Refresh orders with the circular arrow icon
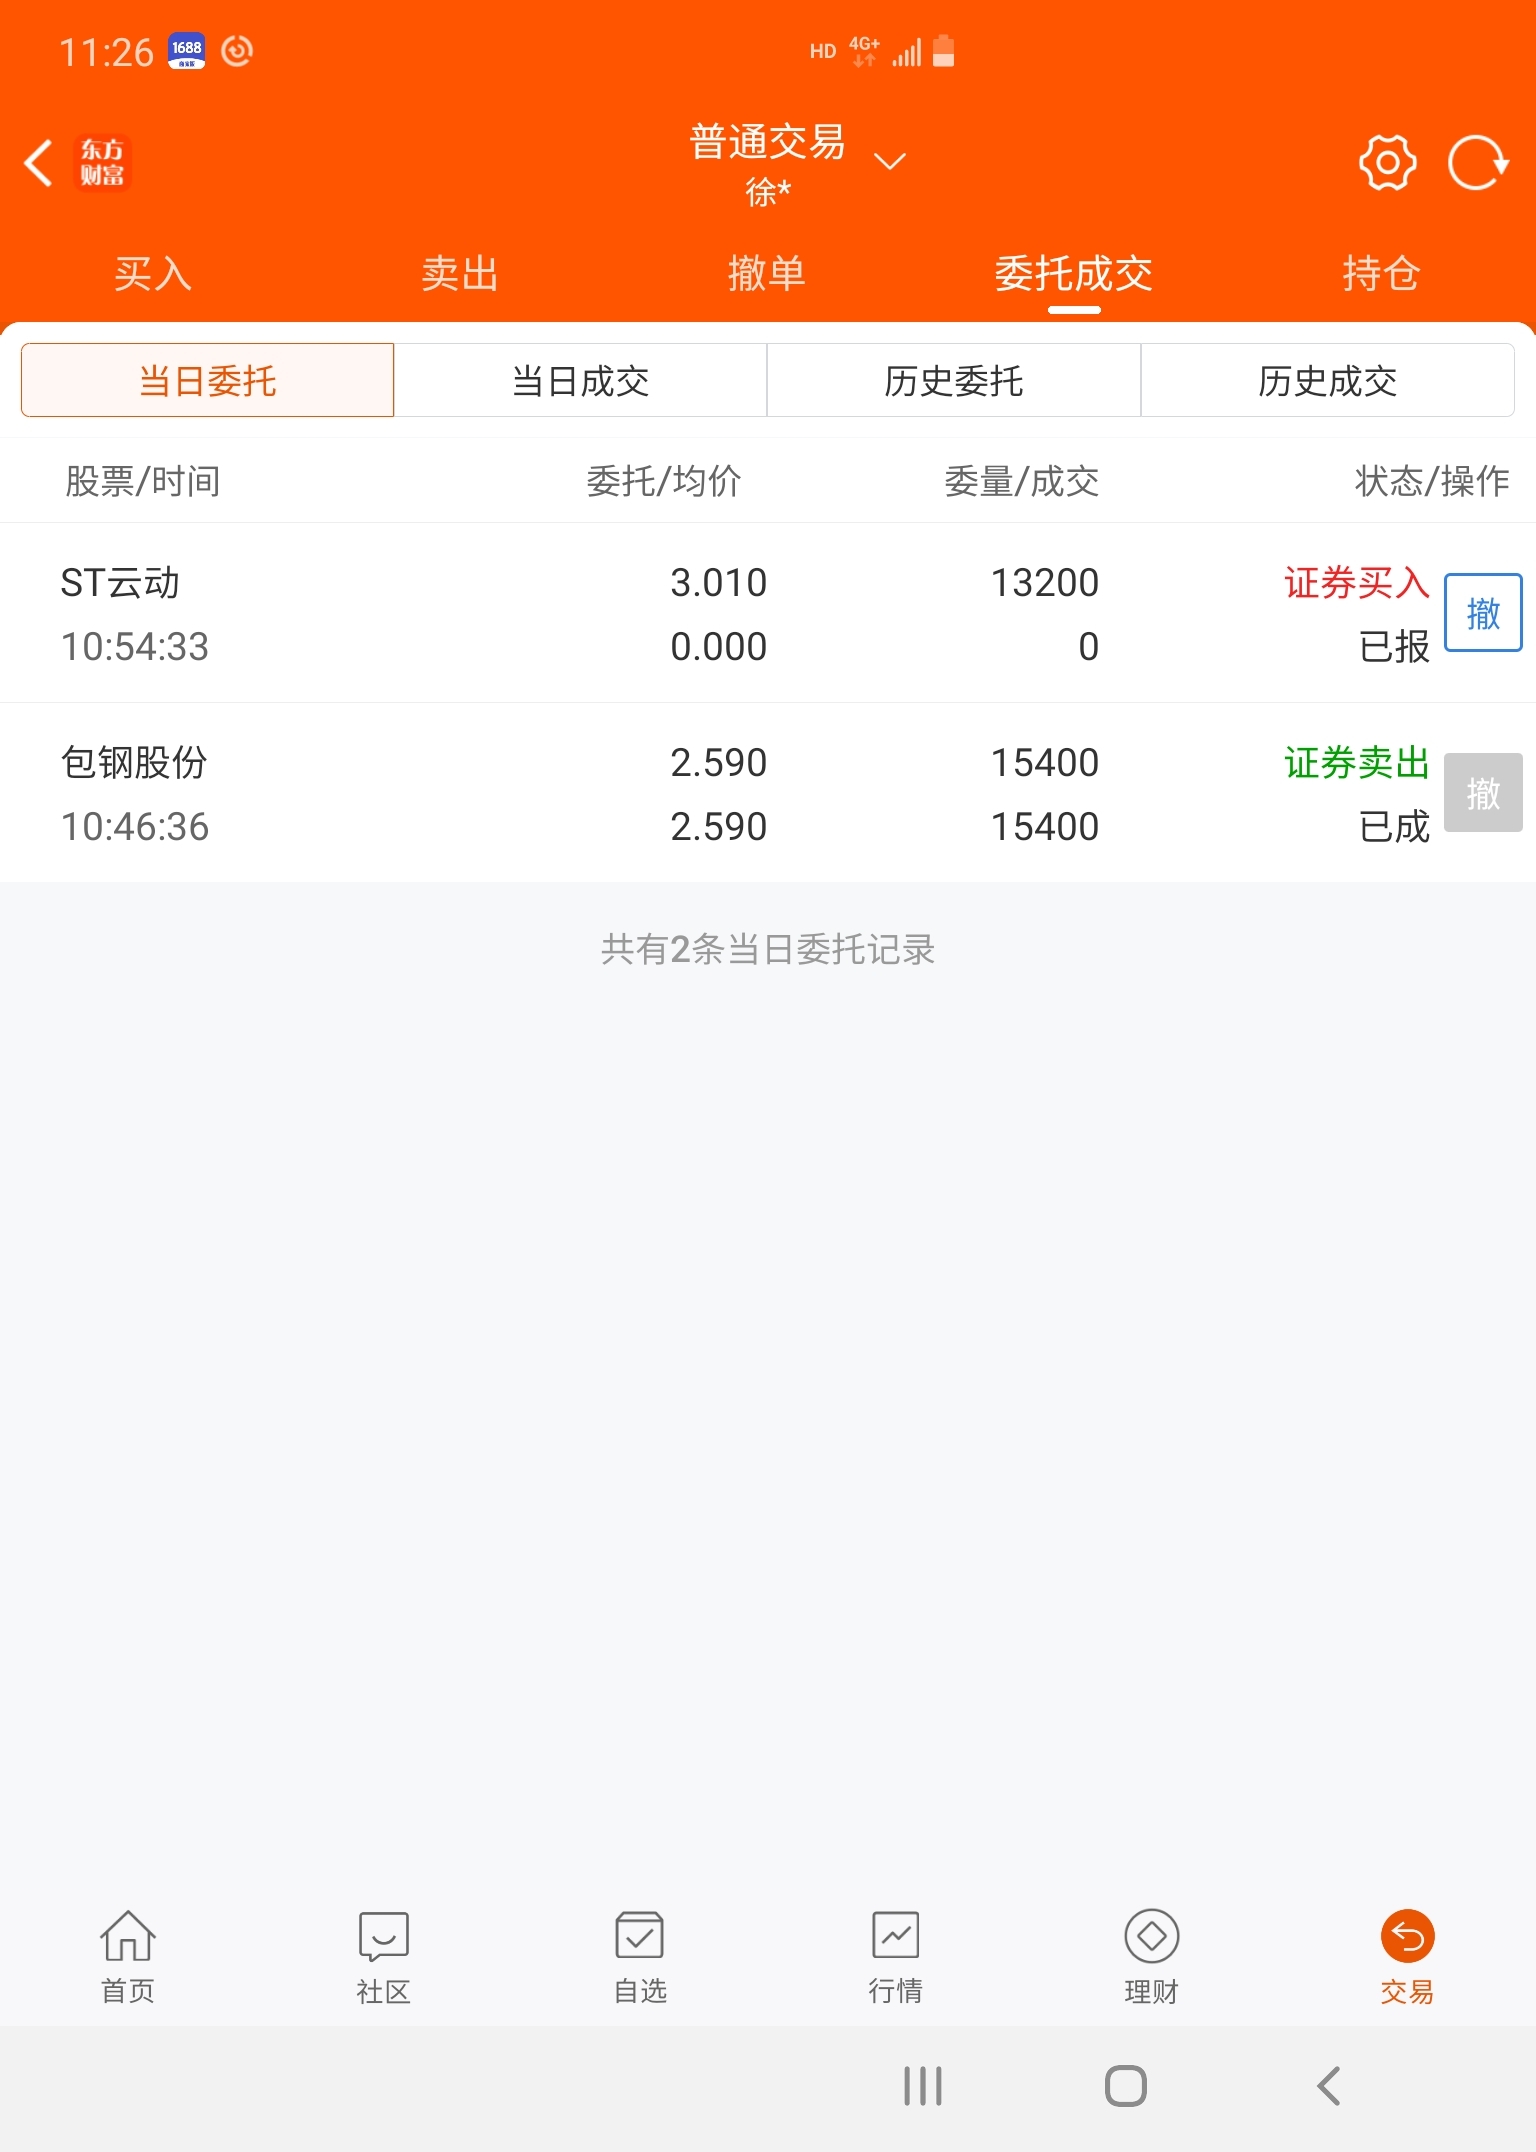1536x2152 pixels. (x=1478, y=162)
